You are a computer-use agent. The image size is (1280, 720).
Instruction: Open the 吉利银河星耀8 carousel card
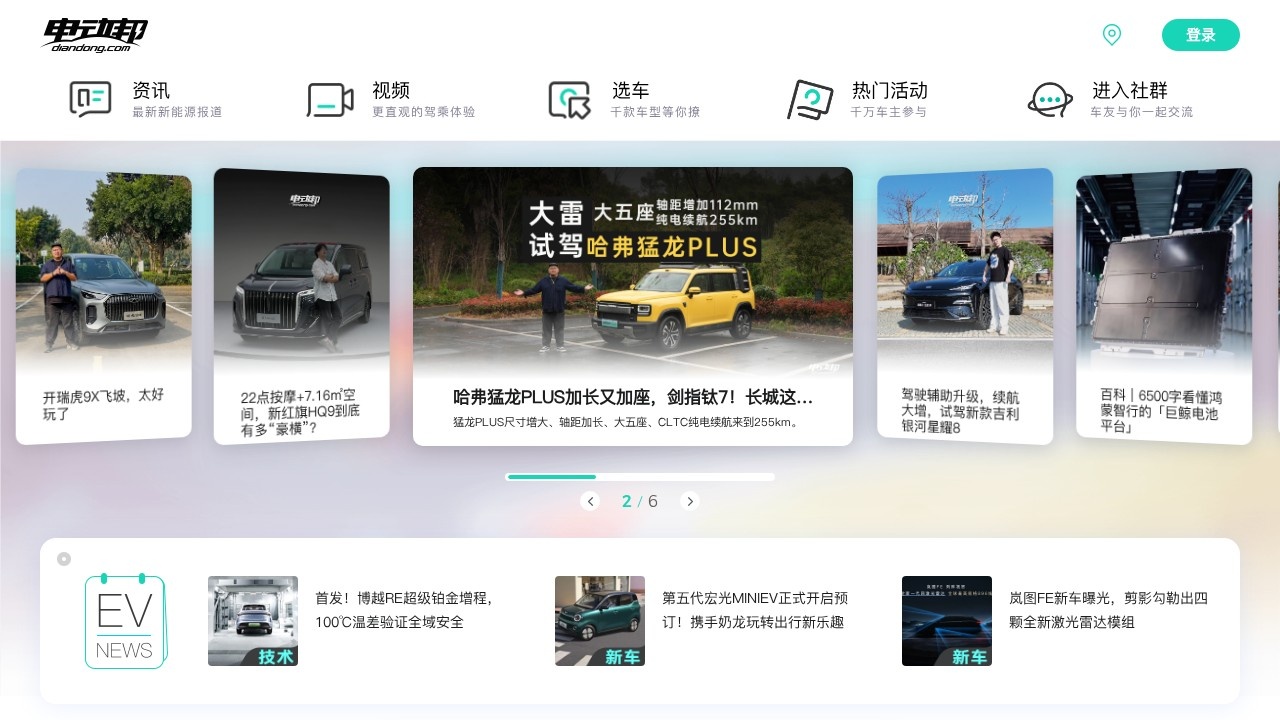click(x=965, y=306)
